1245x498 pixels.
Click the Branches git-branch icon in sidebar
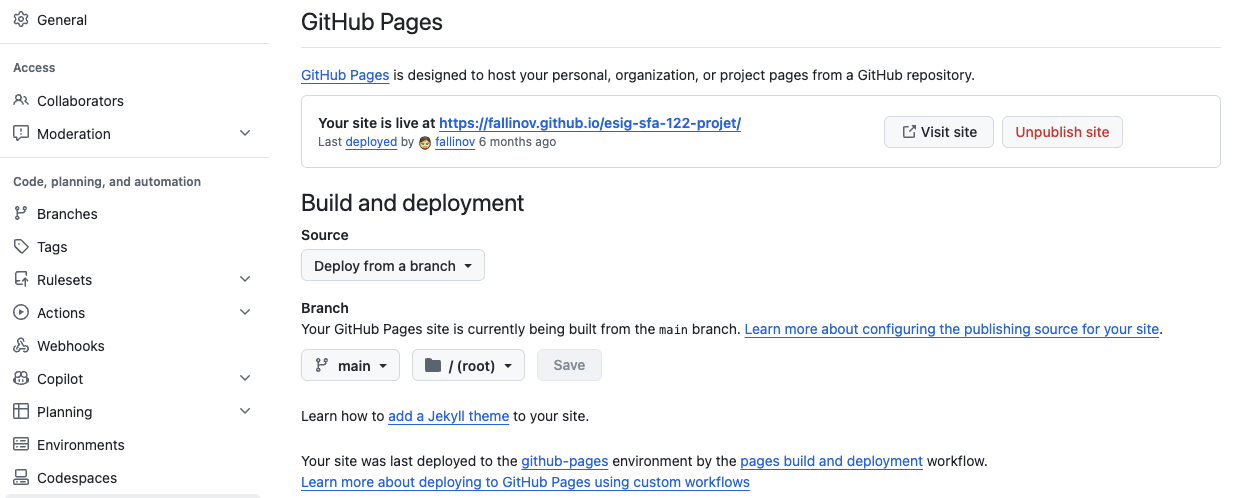(21, 214)
